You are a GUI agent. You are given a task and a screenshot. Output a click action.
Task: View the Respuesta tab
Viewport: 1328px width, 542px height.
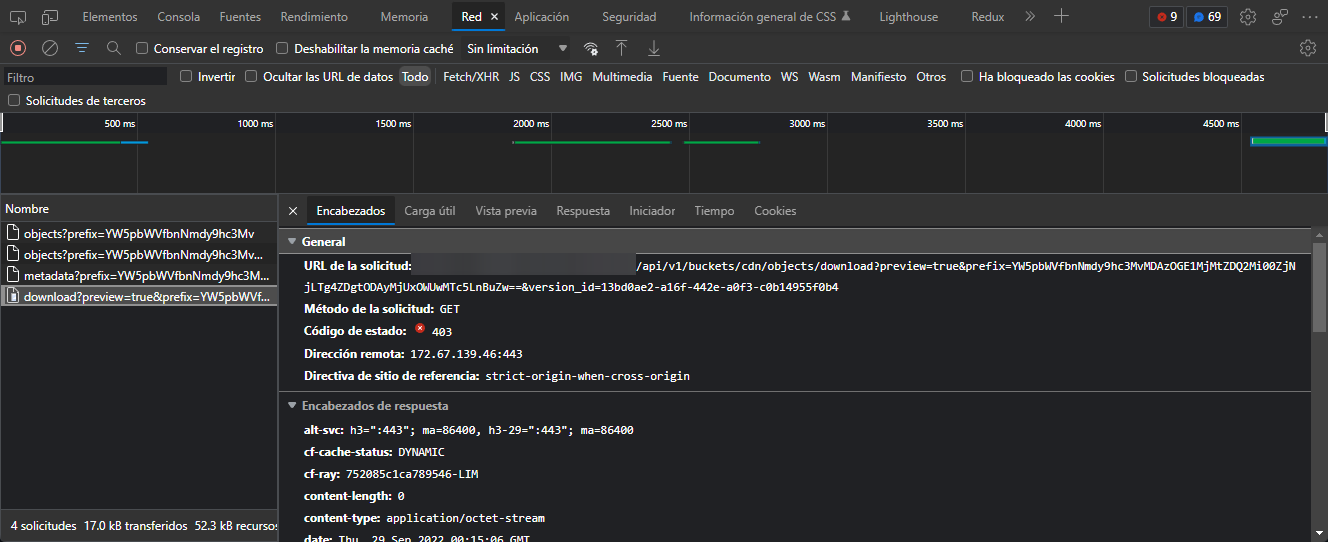click(x=583, y=211)
